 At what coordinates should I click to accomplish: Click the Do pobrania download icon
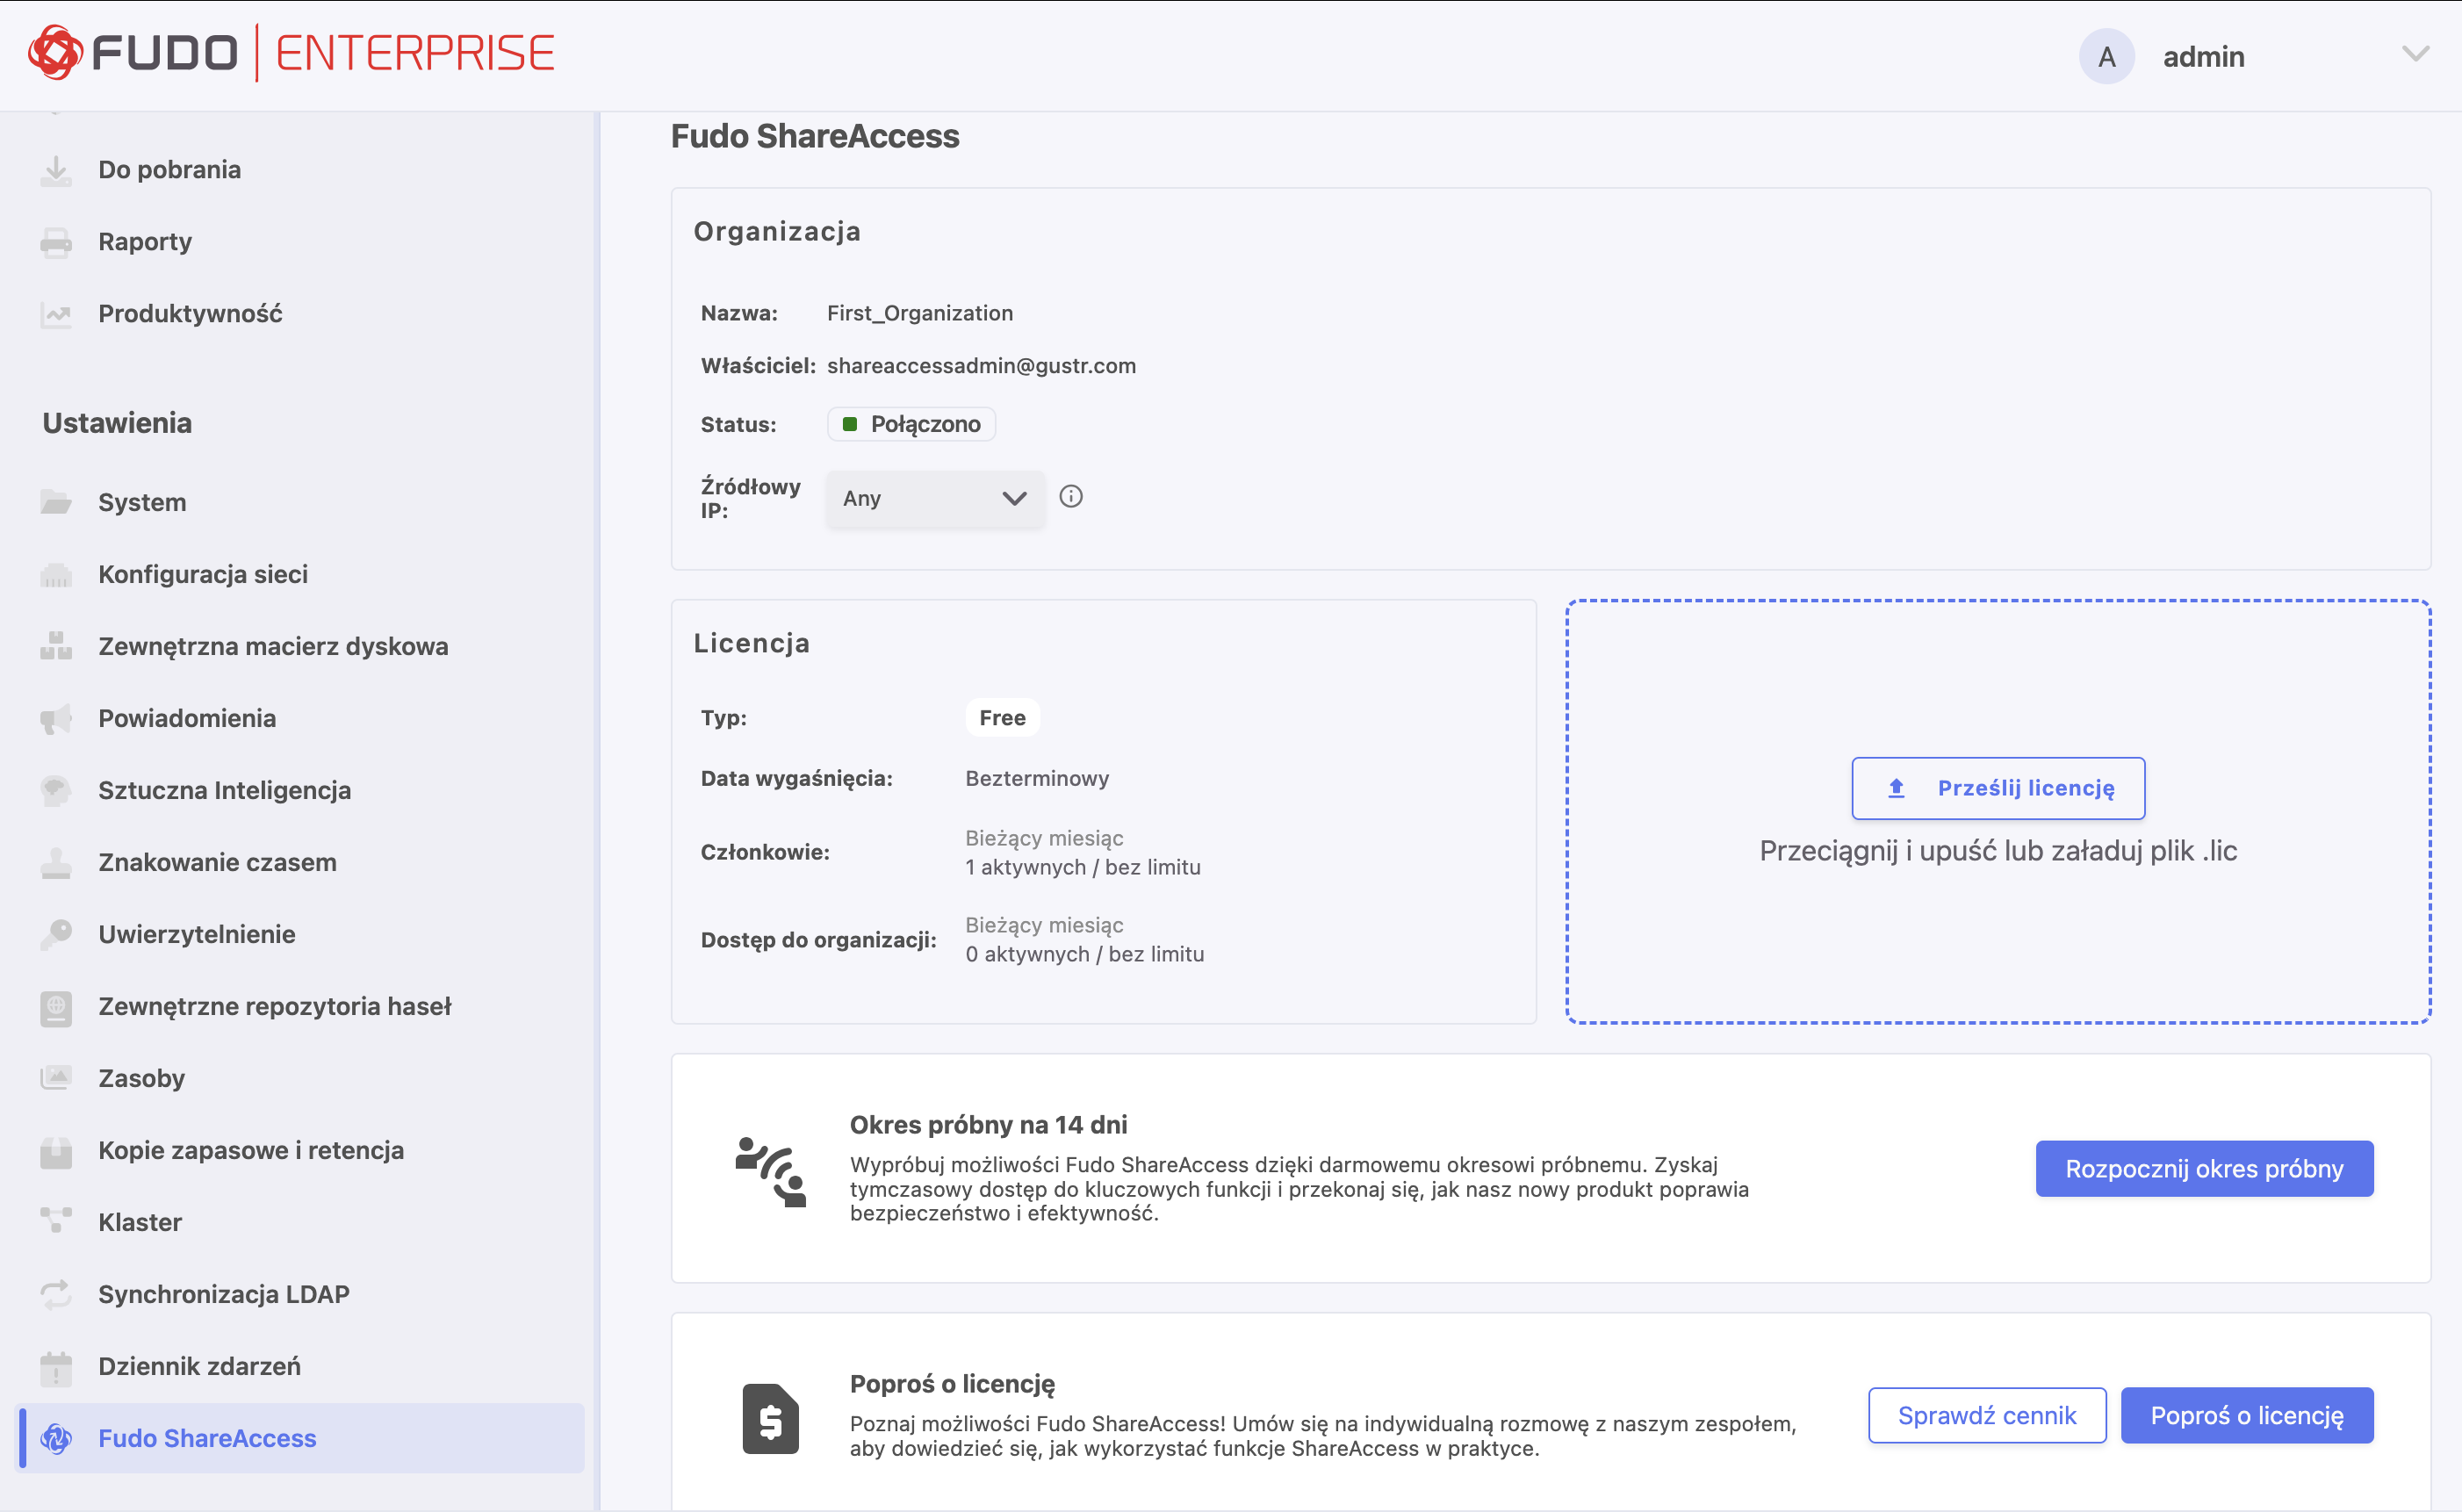point(56,170)
